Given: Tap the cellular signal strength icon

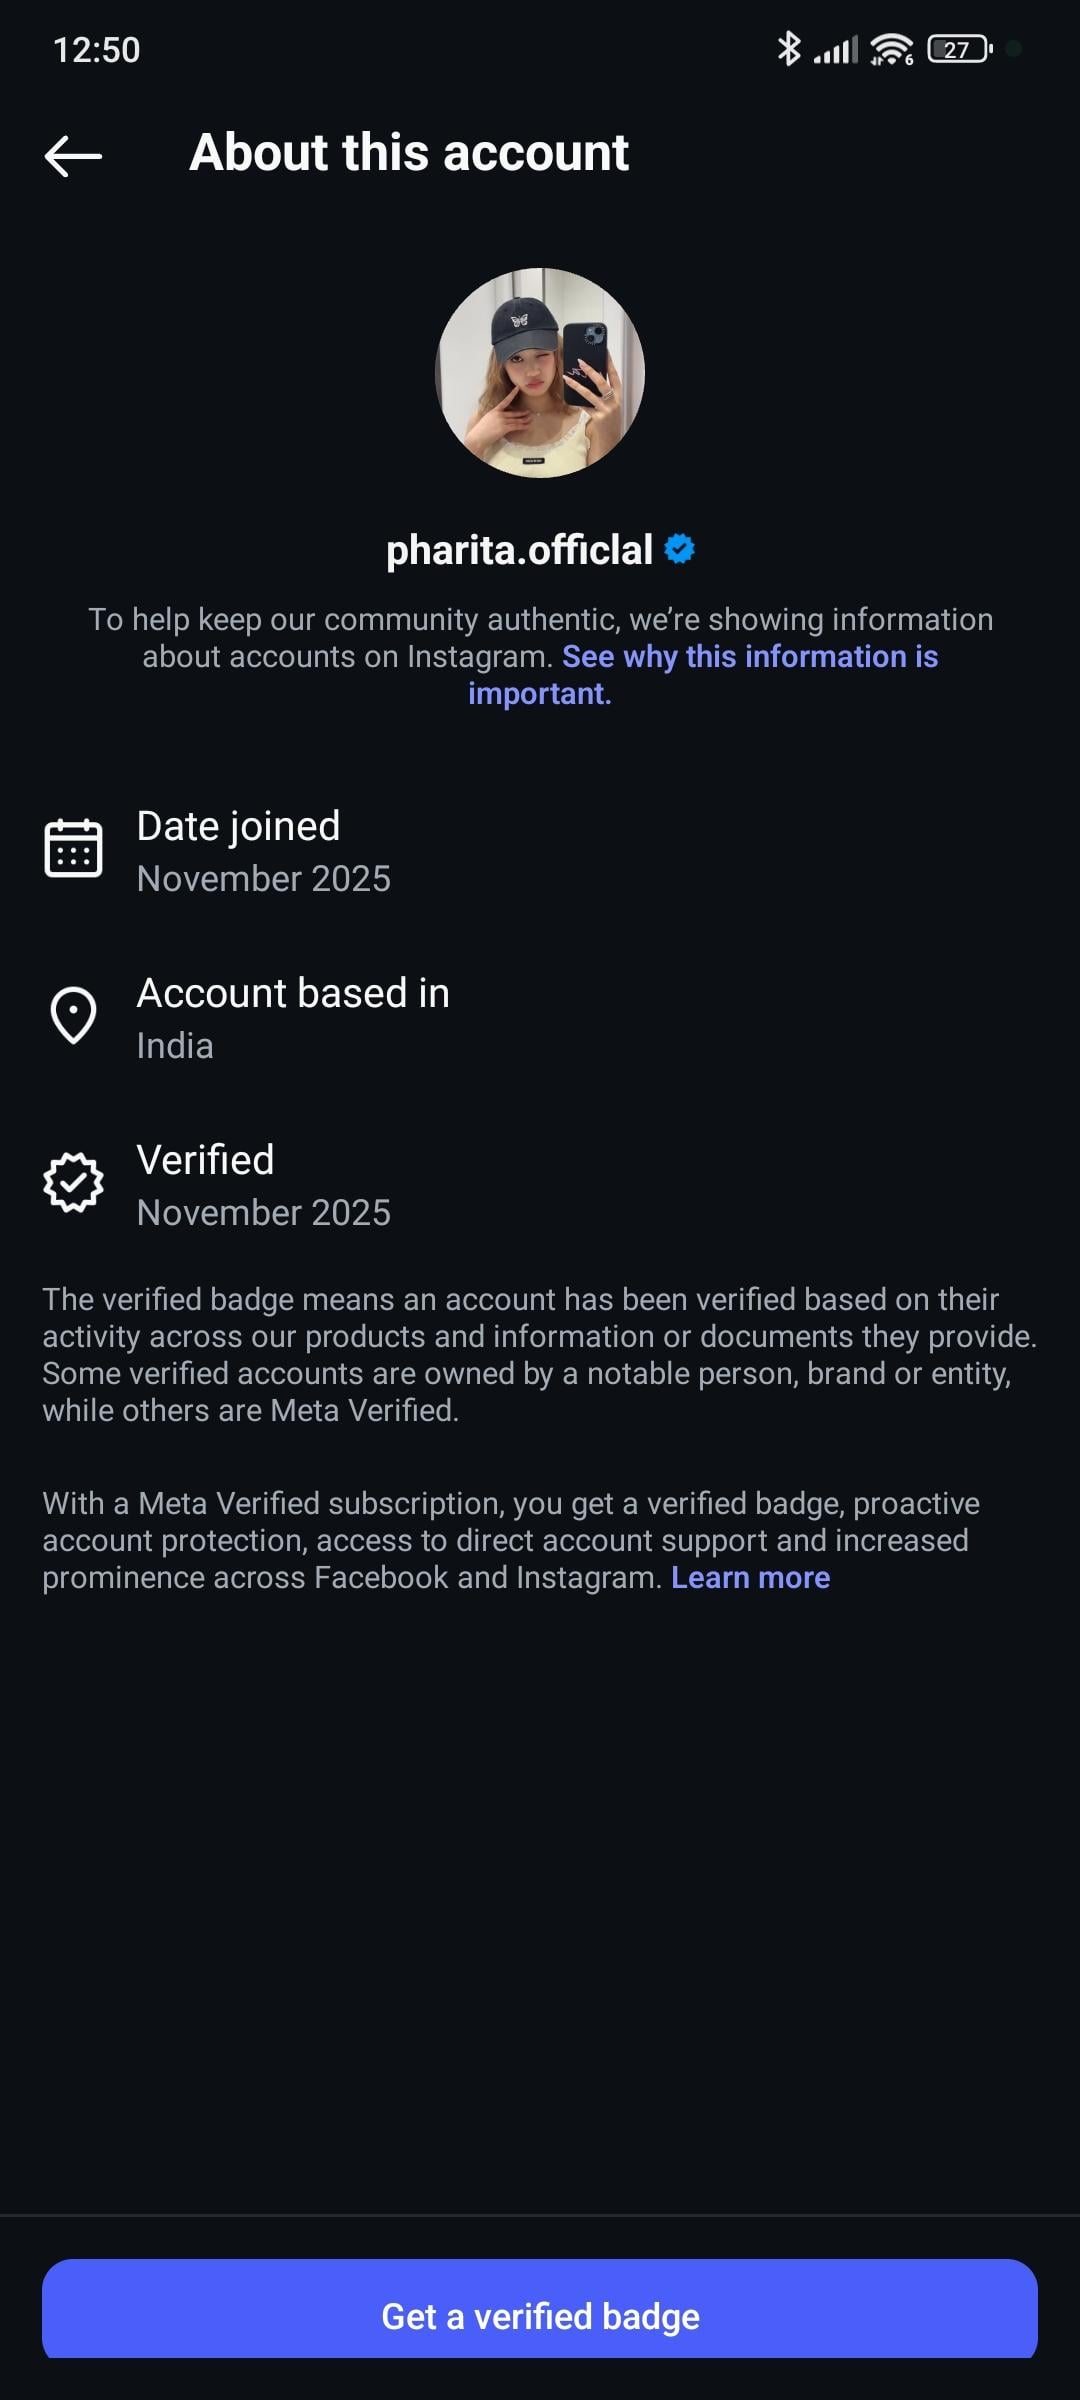Looking at the screenshot, I should click(836, 50).
